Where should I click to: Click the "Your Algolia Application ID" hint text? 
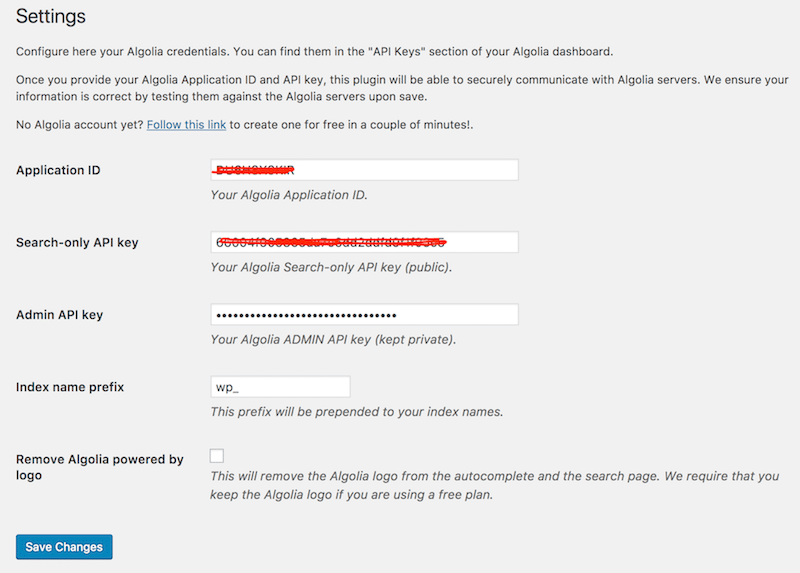click(x=289, y=195)
